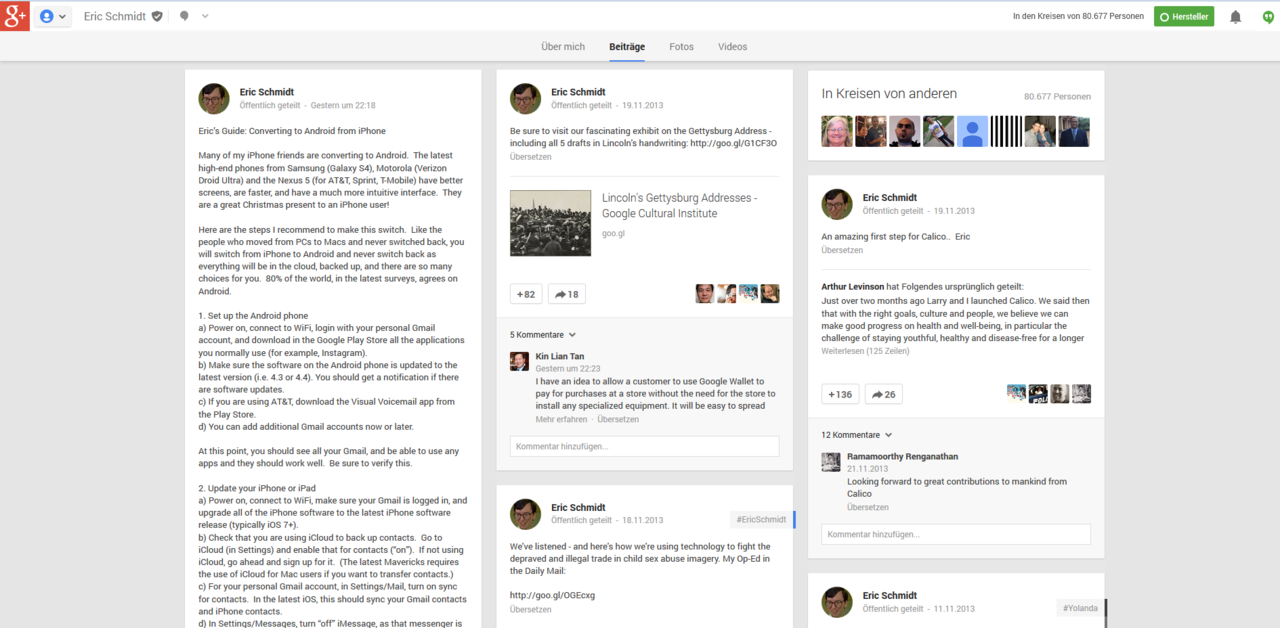The image size is (1280, 628).
Task: Translate Kin Lian Tan's comment via Übersetzen
Action: 618,419
